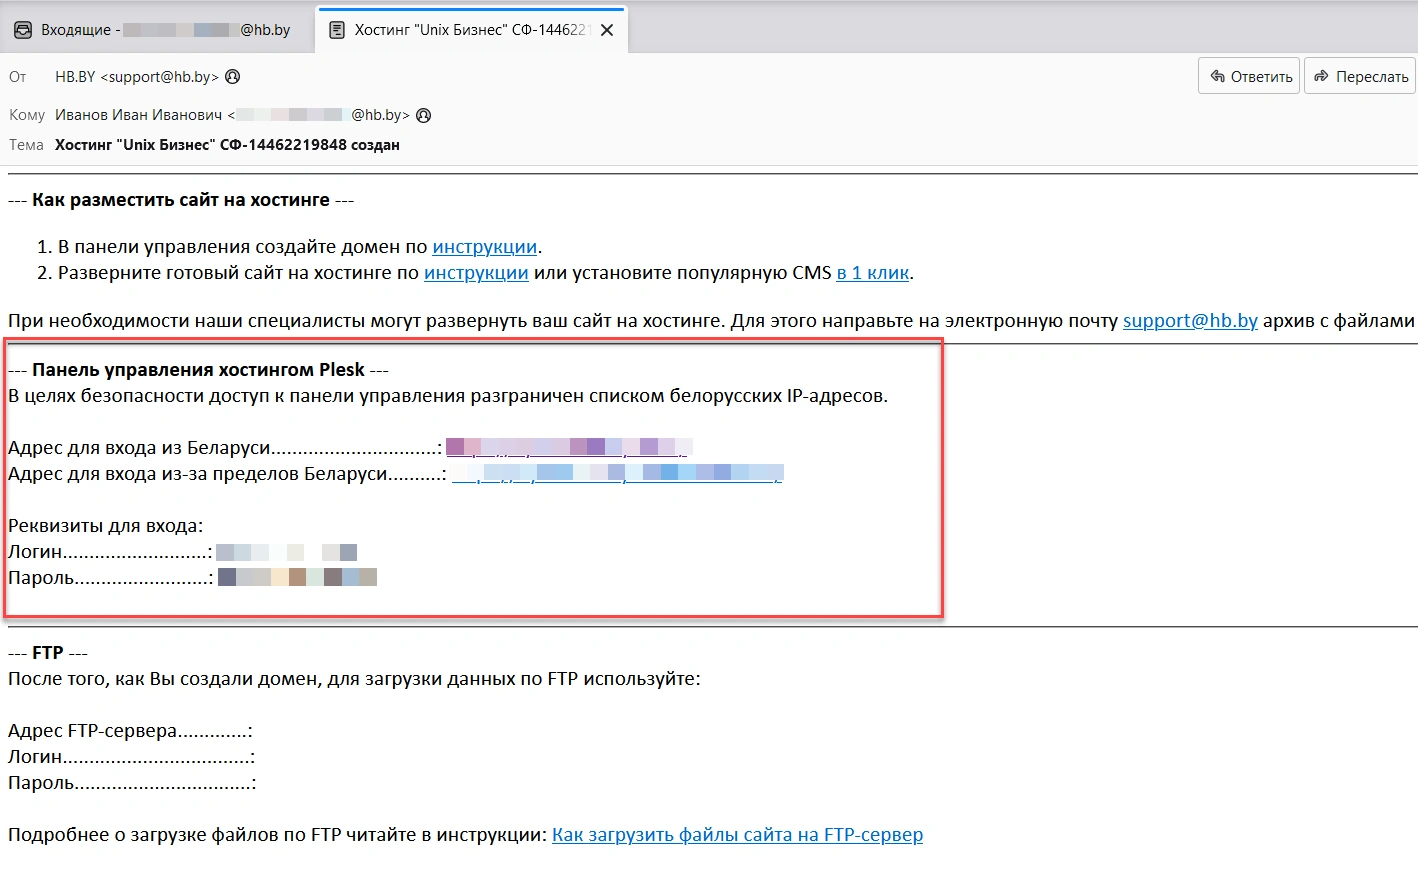The width and height of the screenshot is (1418, 883).
Task: Open Plesk address link for outside Belarus
Action: (616, 474)
